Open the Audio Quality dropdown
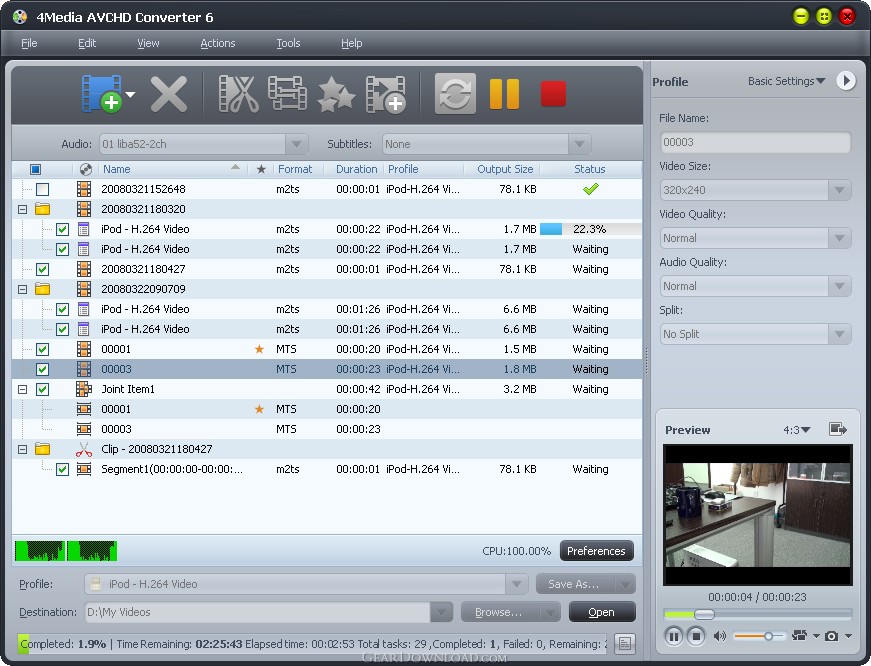 [x=839, y=286]
